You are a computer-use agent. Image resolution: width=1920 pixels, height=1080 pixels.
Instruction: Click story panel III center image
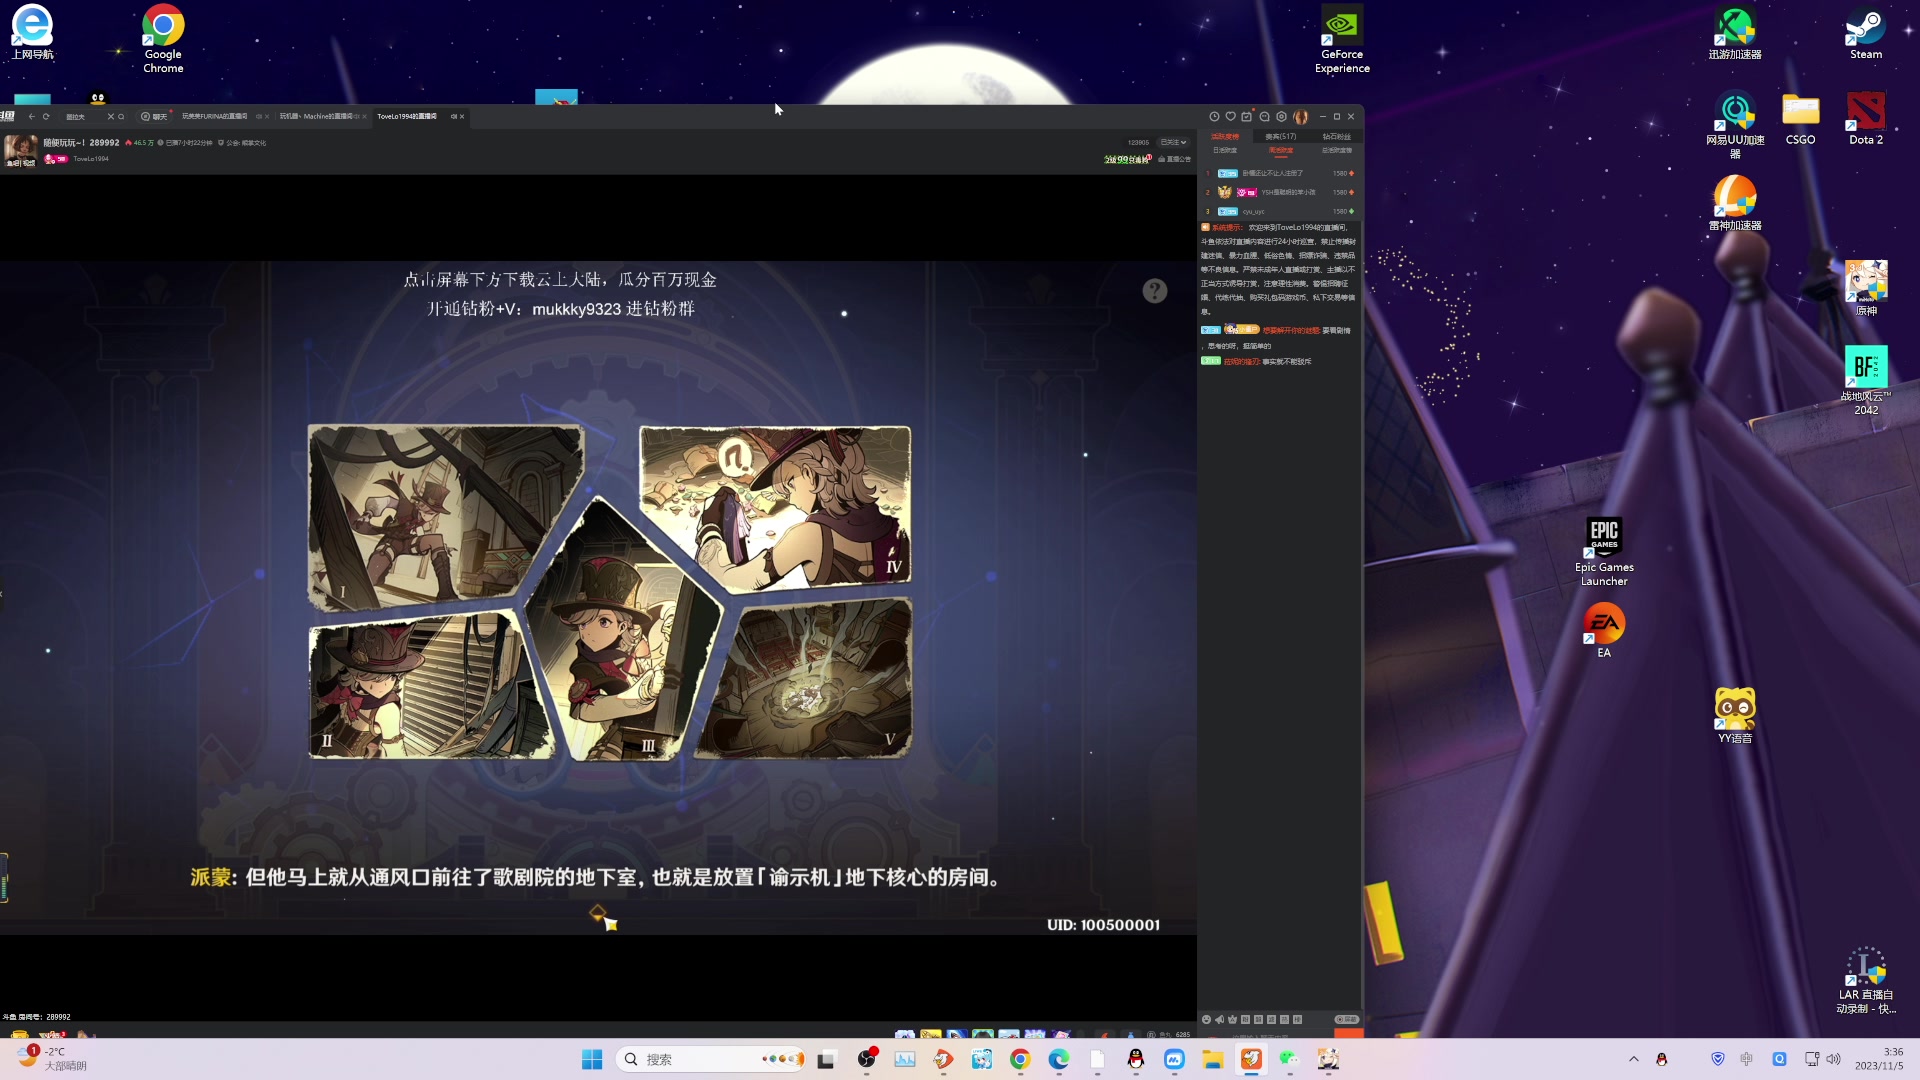(622, 630)
